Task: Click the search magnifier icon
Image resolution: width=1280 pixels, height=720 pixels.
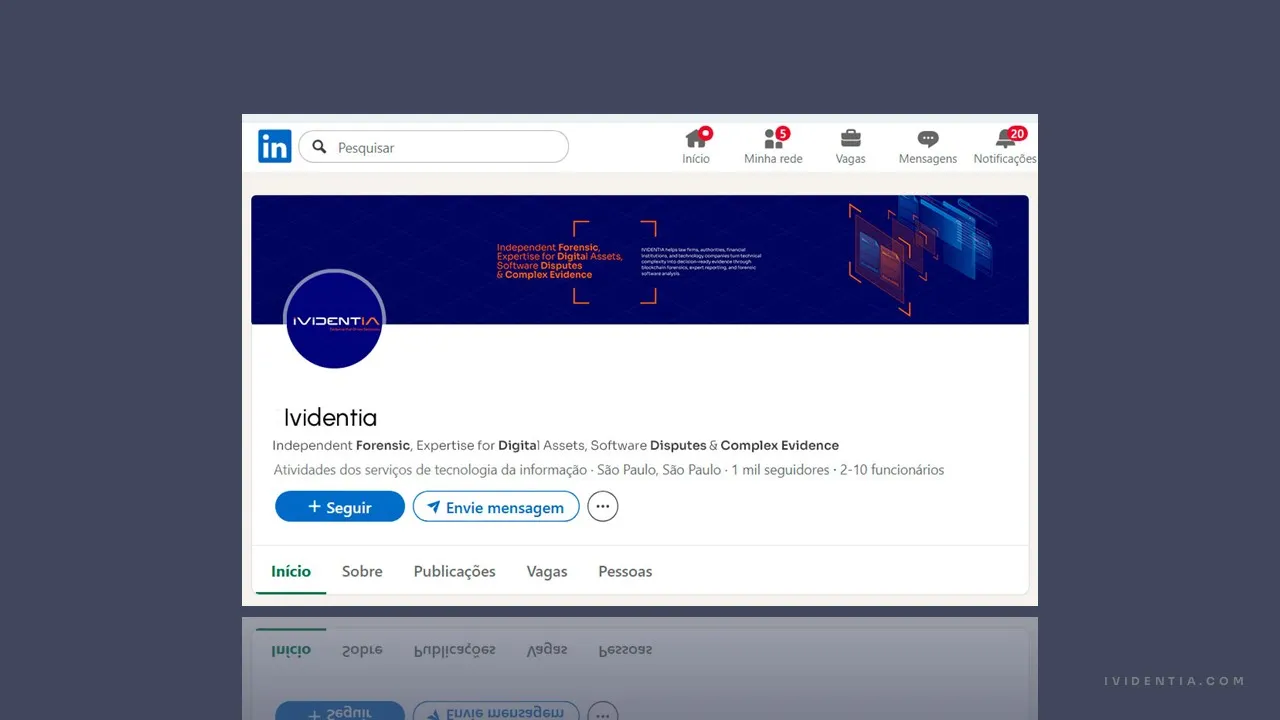Action: pyautogui.click(x=319, y=147)
